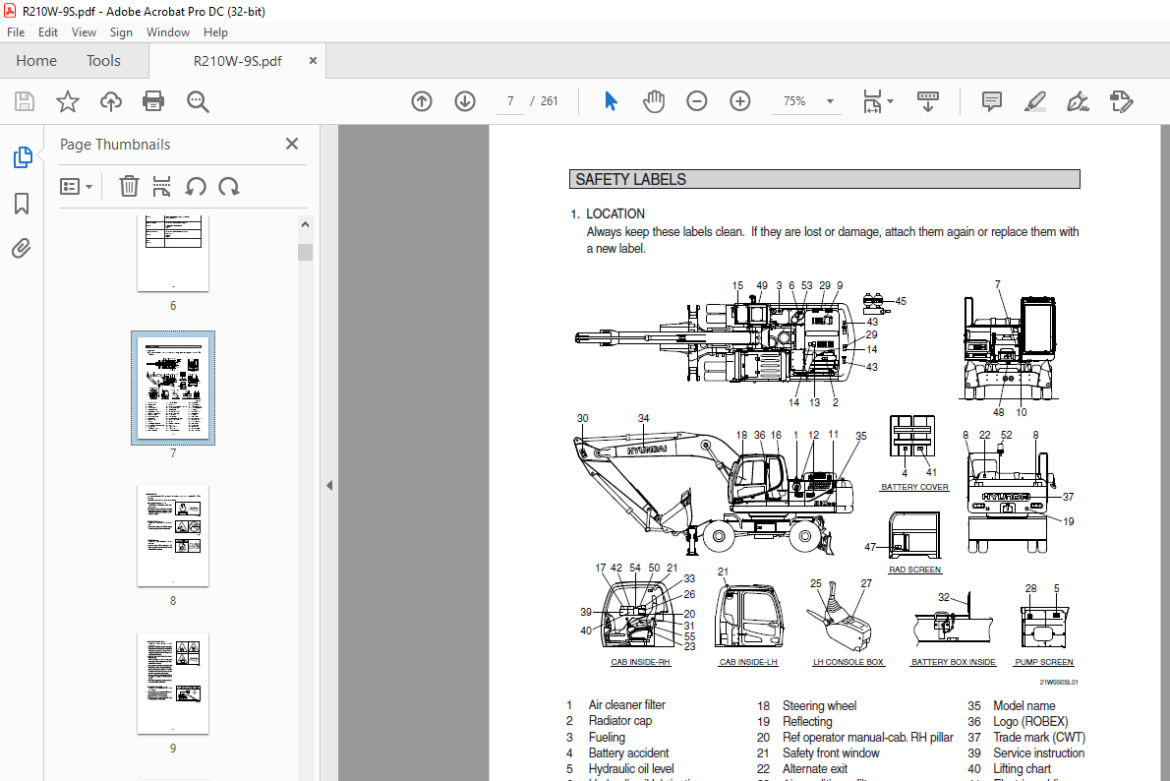Open the fit page options dropdown
1170x781 pixels.
pyautogui.click(x=878, y=101)
